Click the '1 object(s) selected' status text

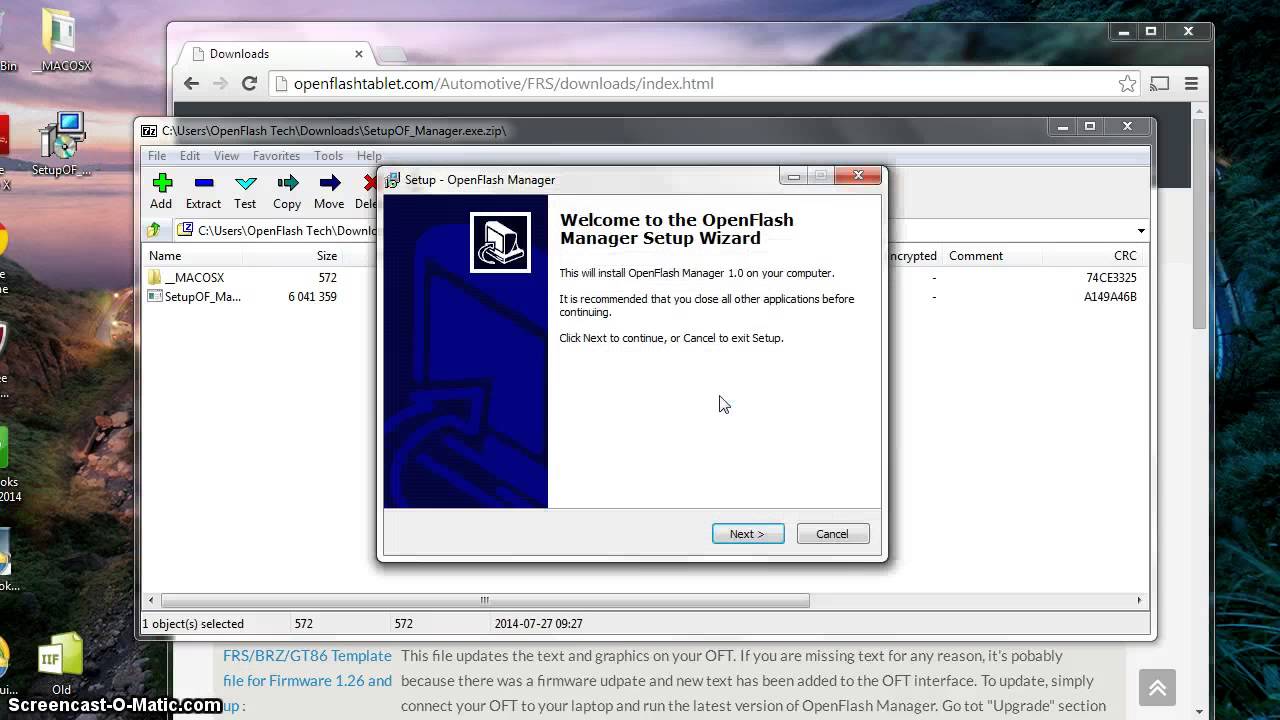193,624
